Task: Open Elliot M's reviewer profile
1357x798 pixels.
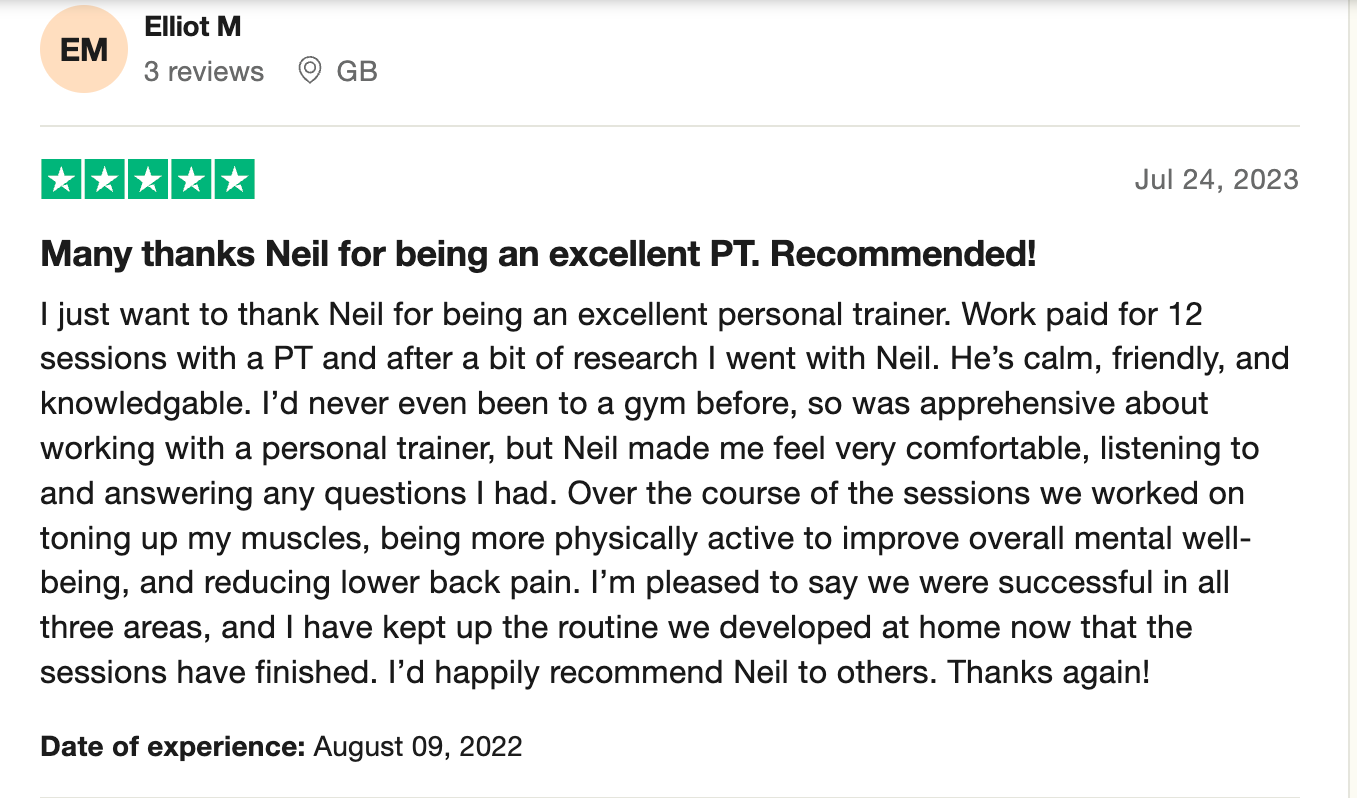Action: [192, 27]
